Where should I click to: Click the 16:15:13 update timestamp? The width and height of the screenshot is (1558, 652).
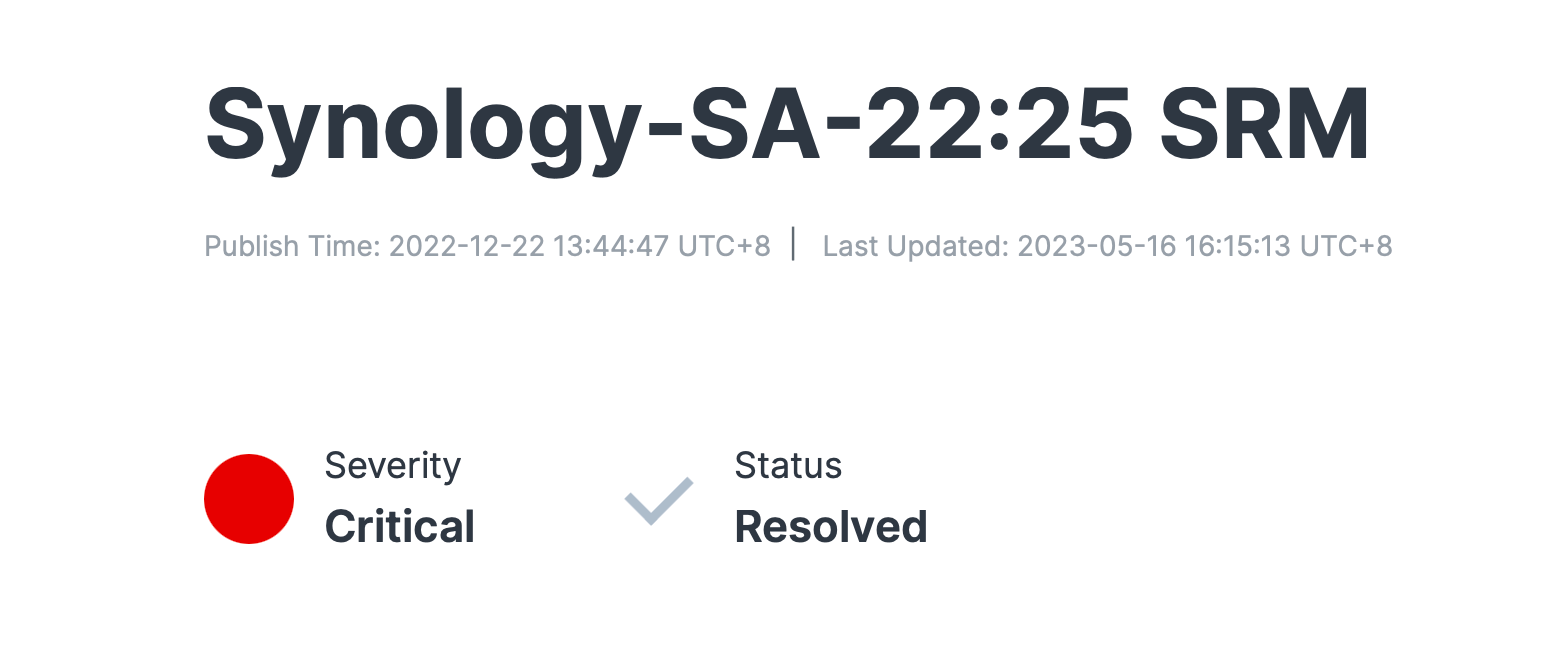click(1237, 245)
